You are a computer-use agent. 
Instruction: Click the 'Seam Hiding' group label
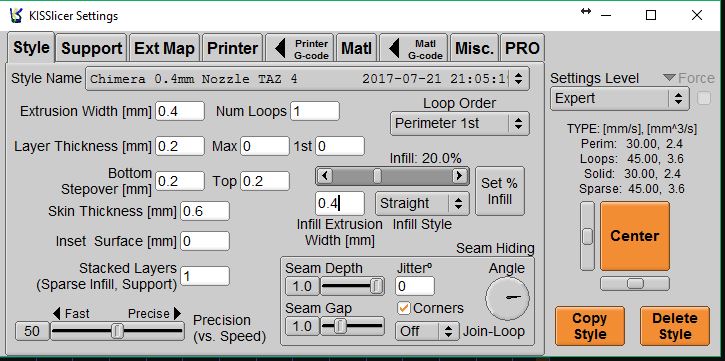pyautogui.click(x=495, y=248)
